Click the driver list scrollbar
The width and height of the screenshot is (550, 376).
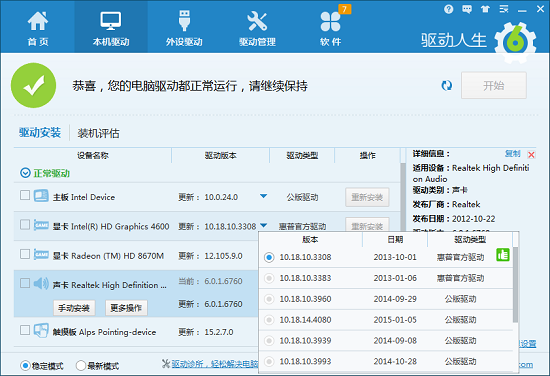403,196
